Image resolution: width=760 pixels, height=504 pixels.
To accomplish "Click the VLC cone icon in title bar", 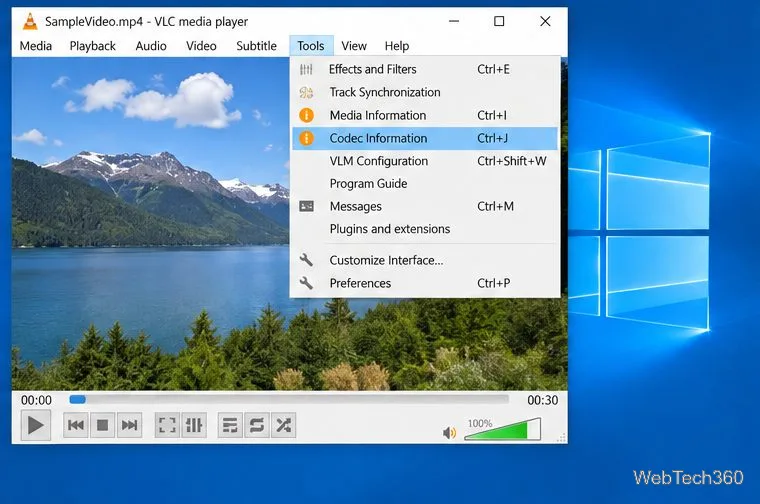I will pyautogui.click(x=30, y=21).
